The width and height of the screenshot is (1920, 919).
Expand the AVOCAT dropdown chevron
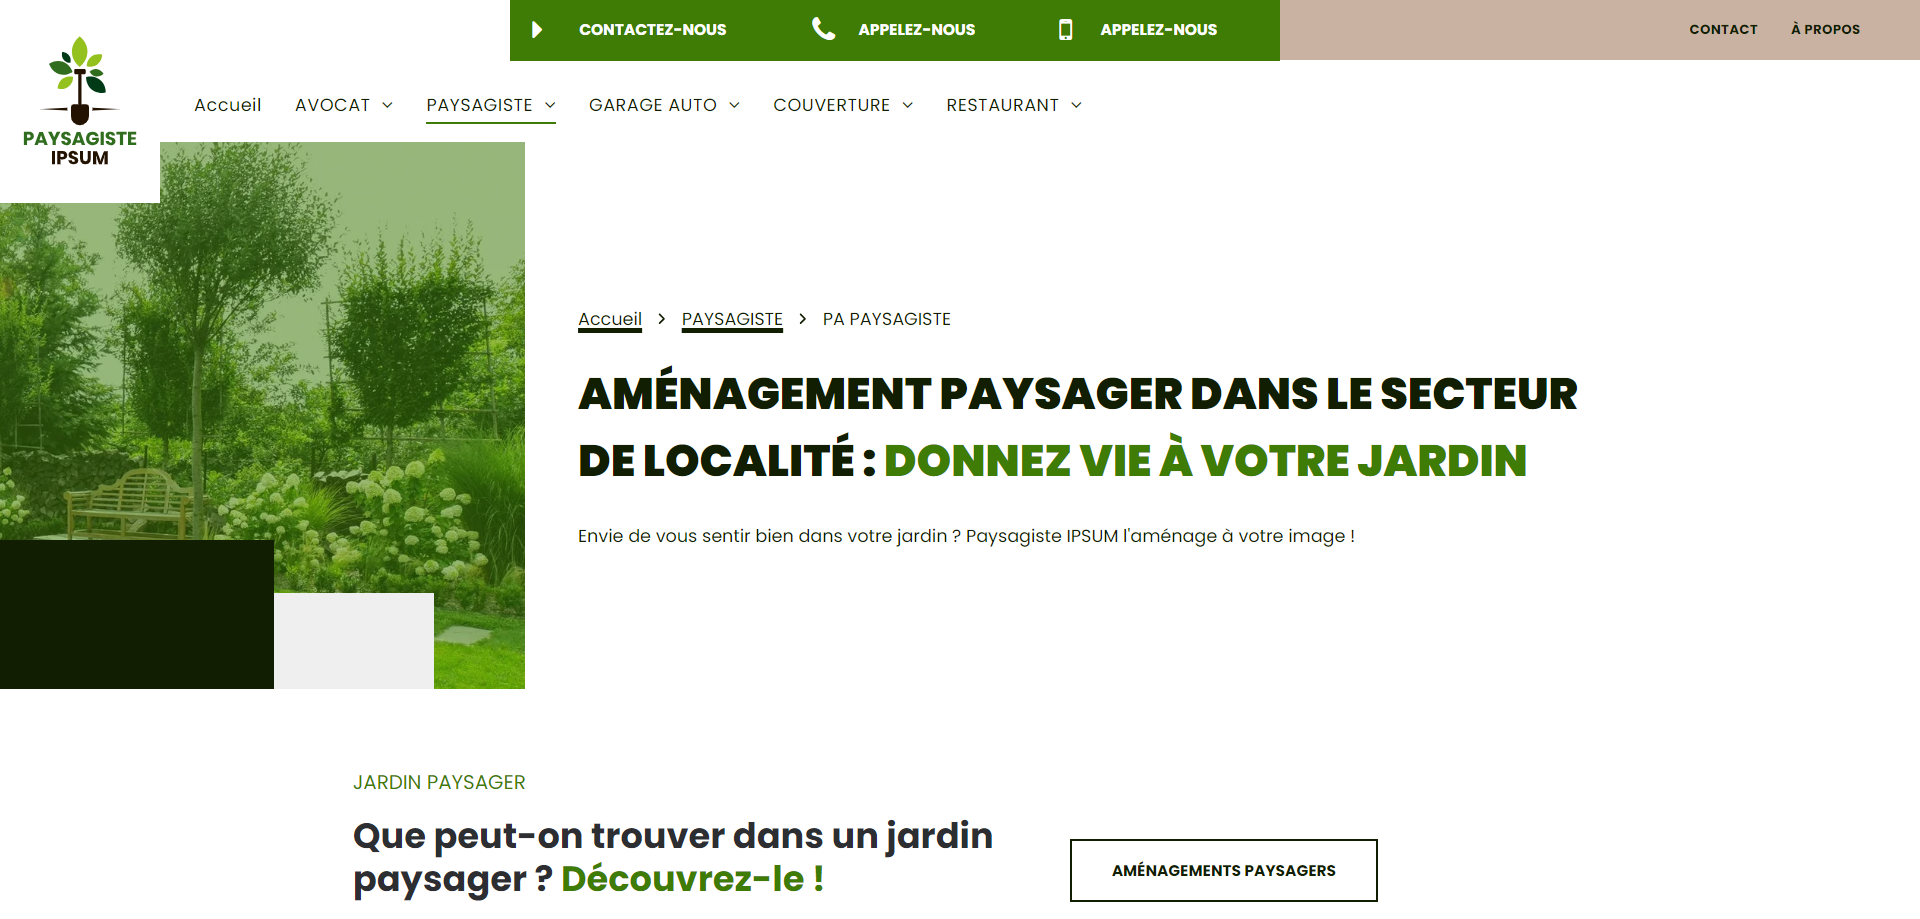[x=388, y=106]
